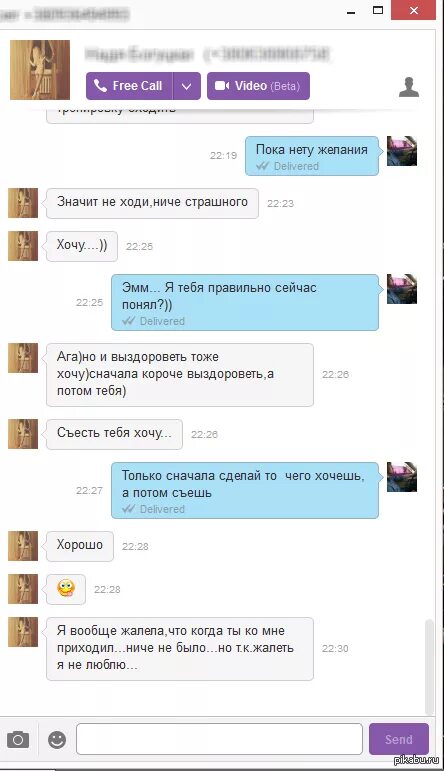Image resolution: width=444 pixels, height=771 pixels.
Task: Click the contact's large profile picture
Action: click(40, 70)
